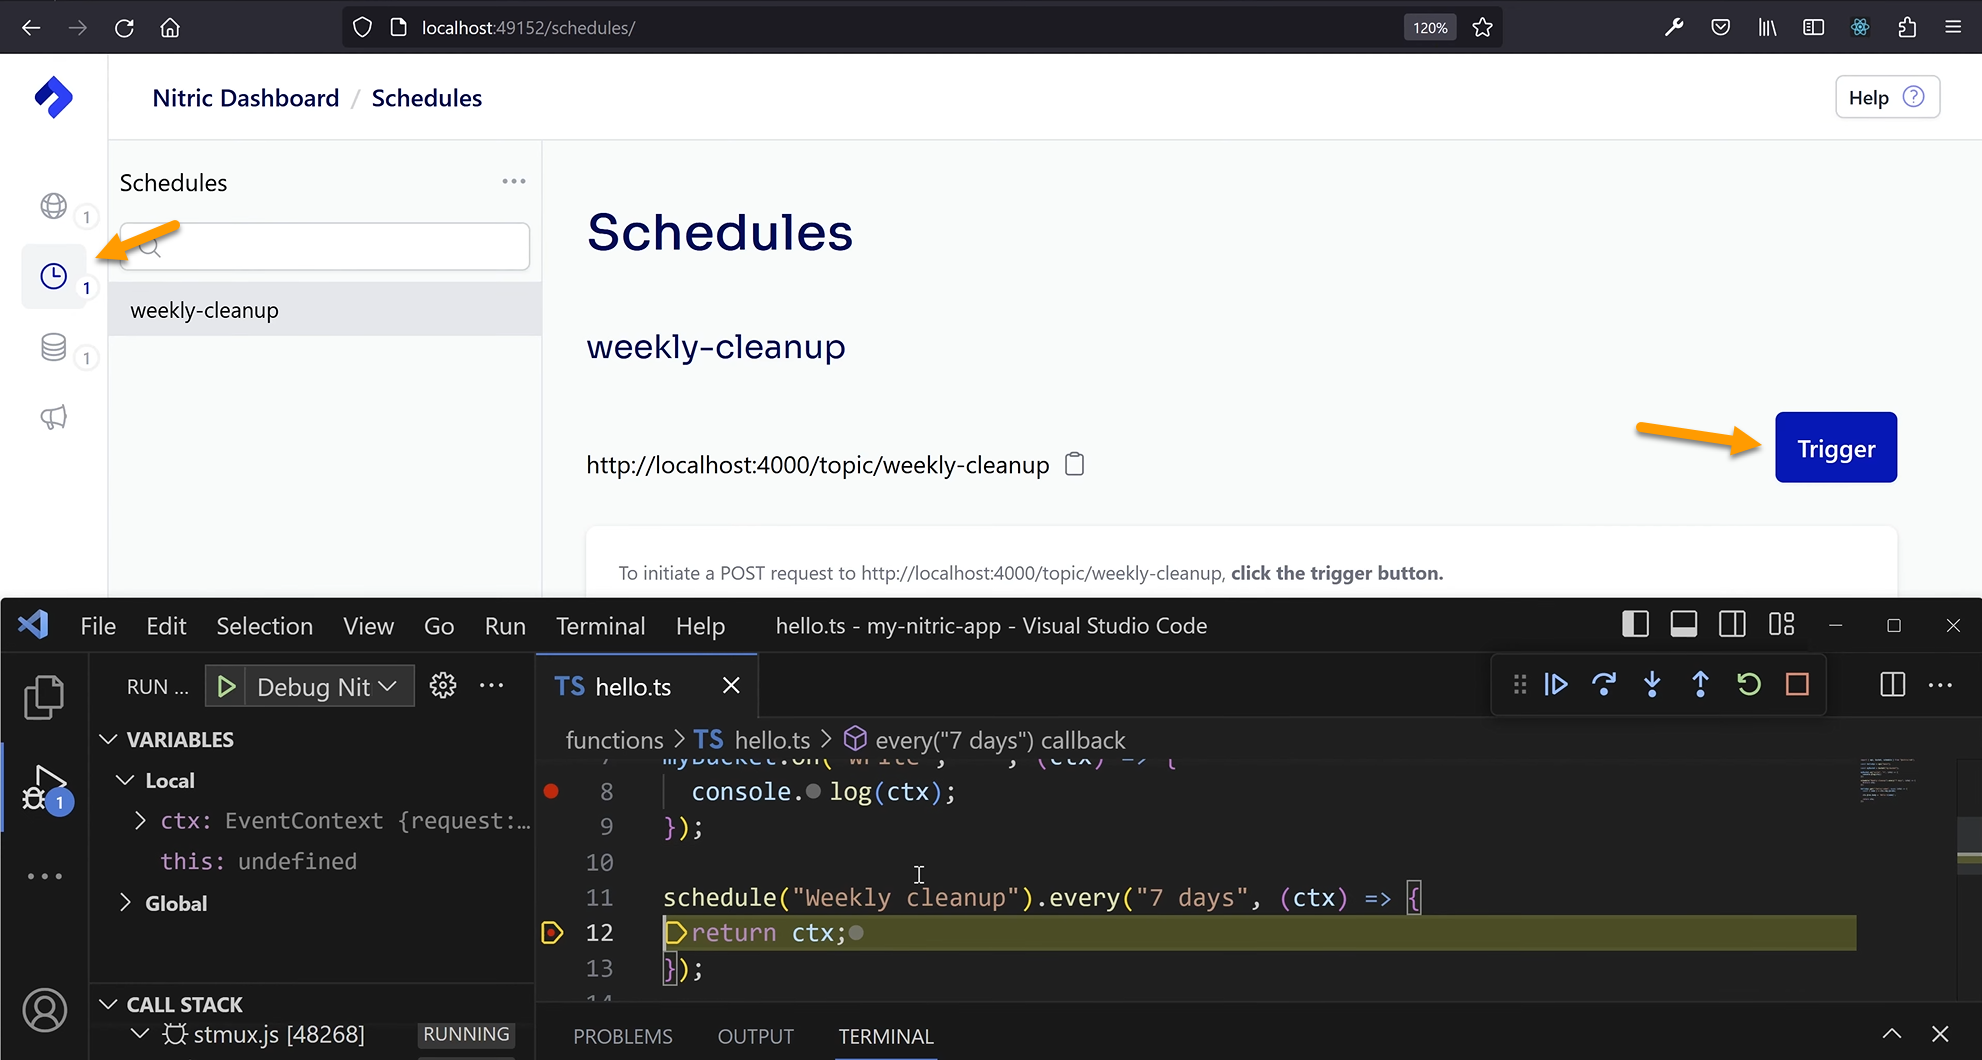
Task: Copy the weekly-cleanup topic URL
Action: [x=1075, y=464]
